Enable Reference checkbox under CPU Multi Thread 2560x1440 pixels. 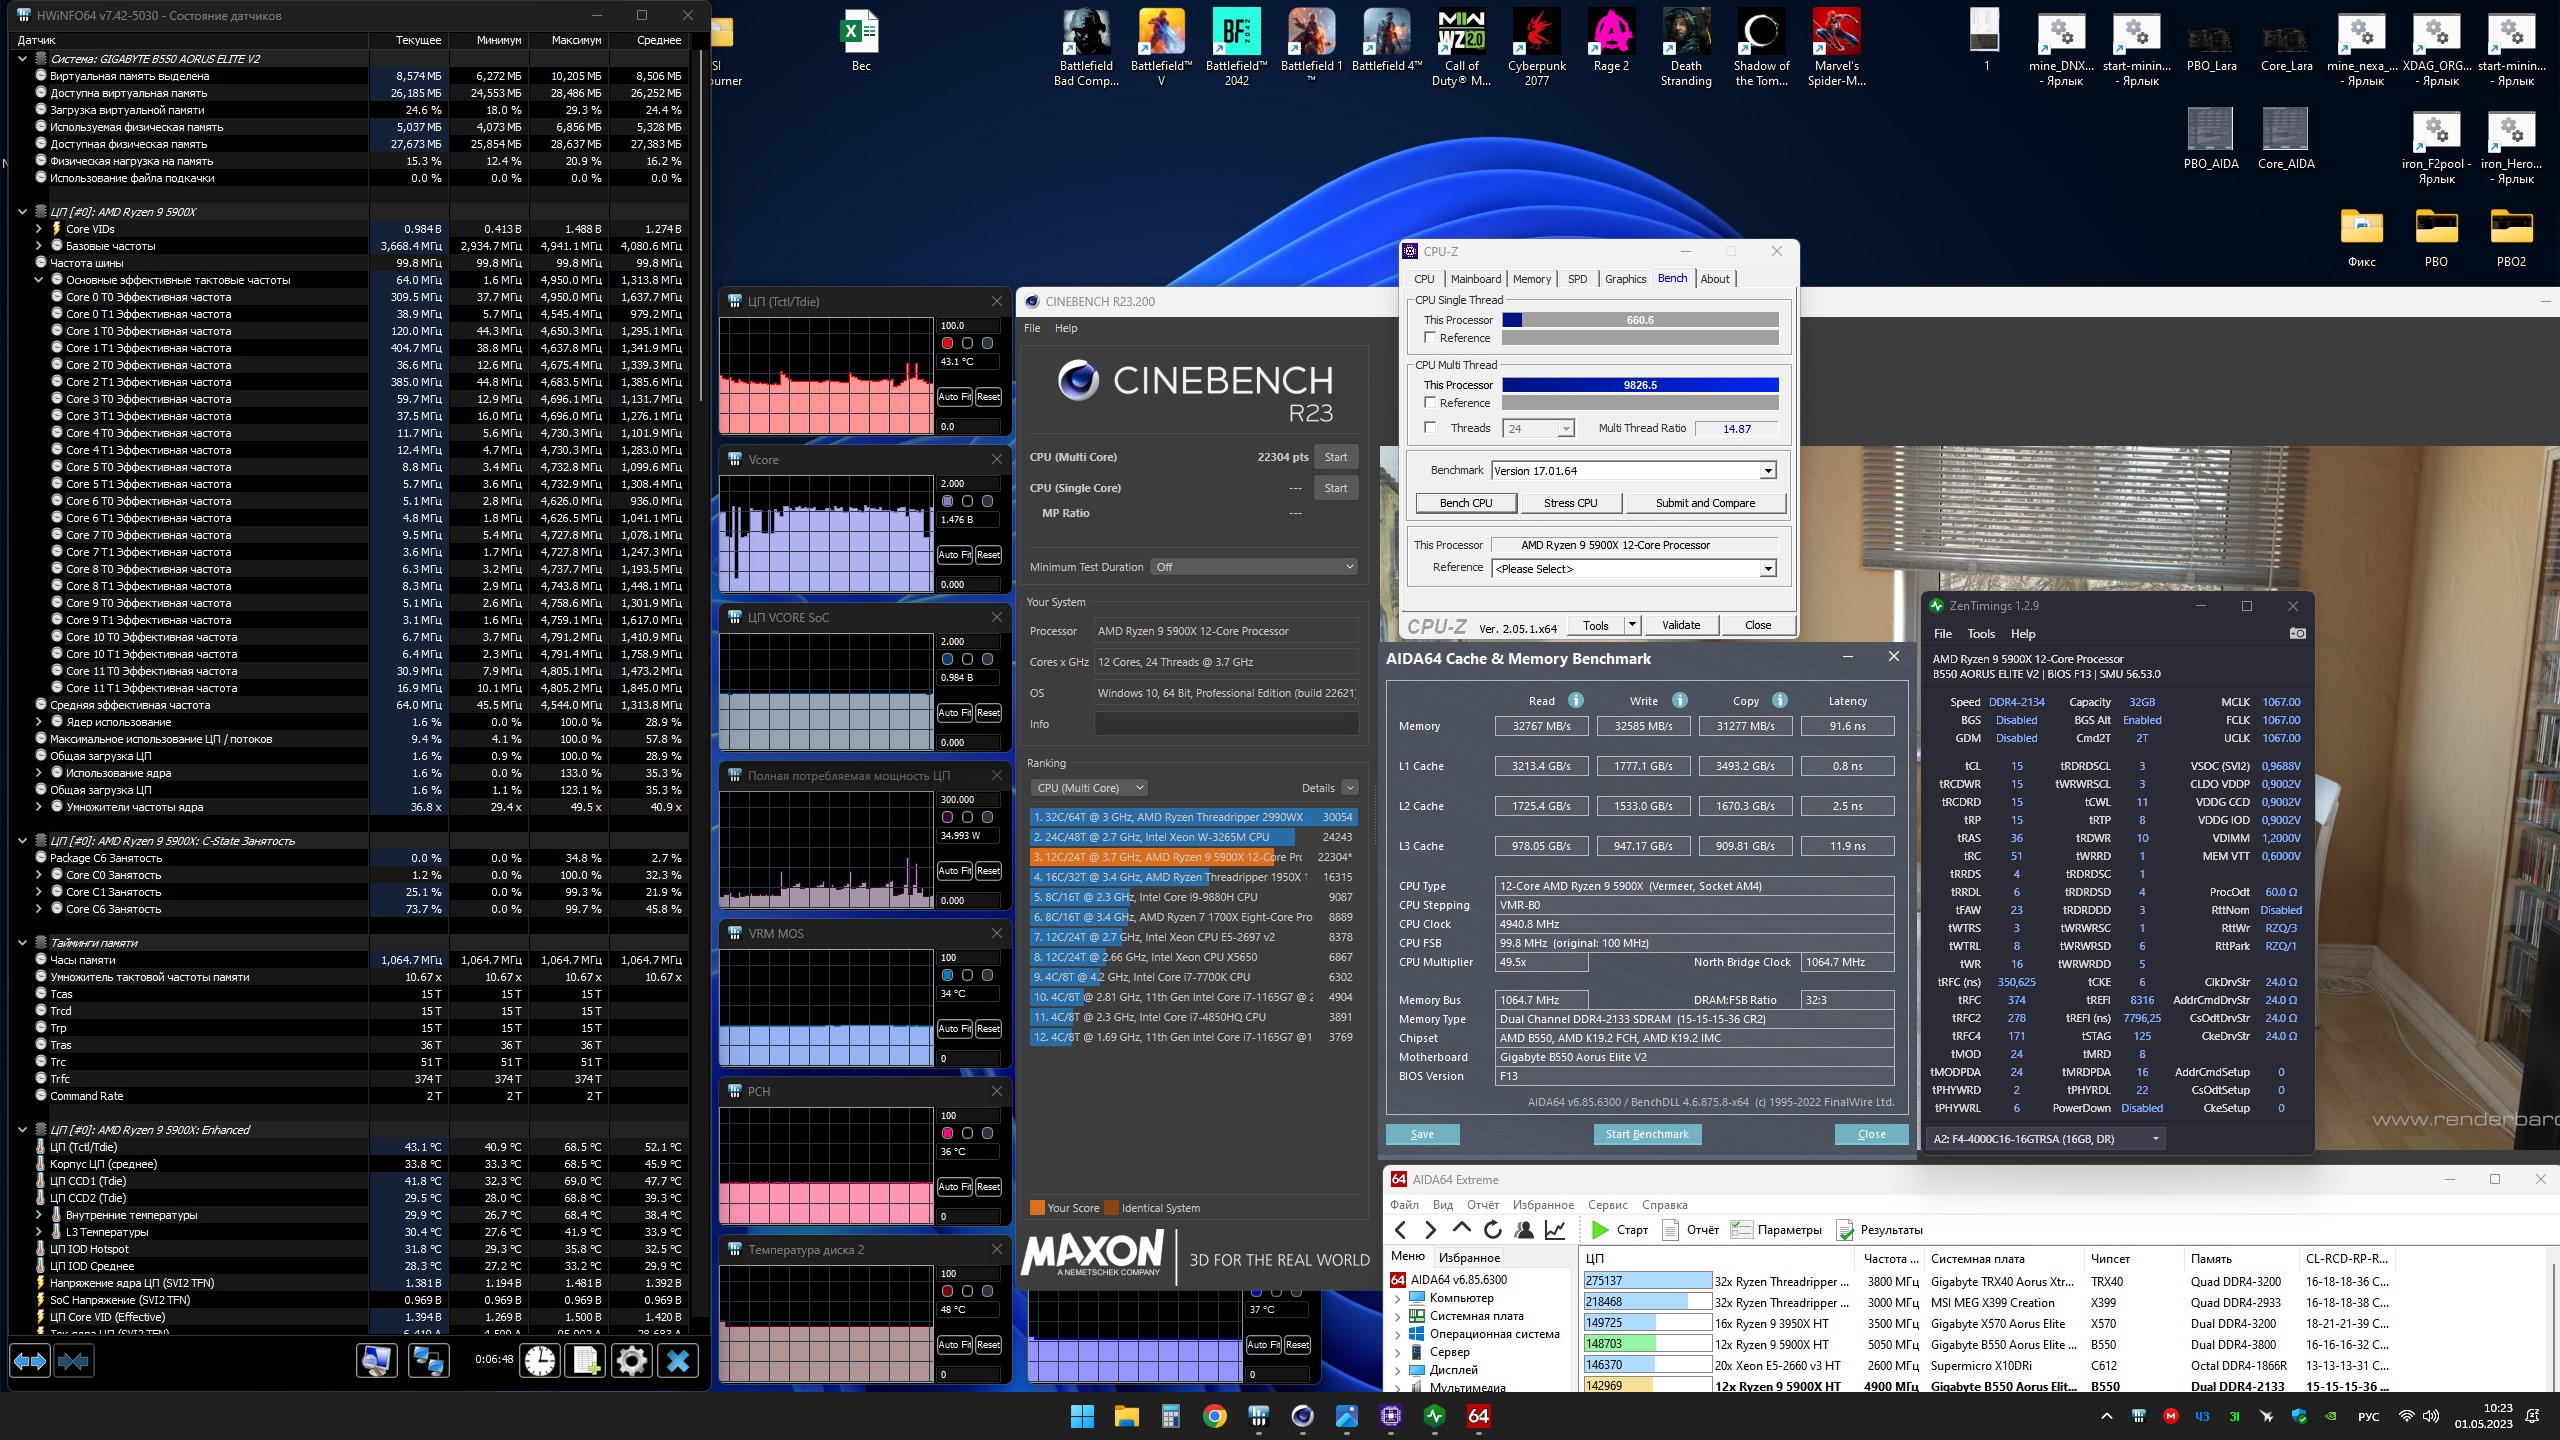click(x=1430, y=402)
